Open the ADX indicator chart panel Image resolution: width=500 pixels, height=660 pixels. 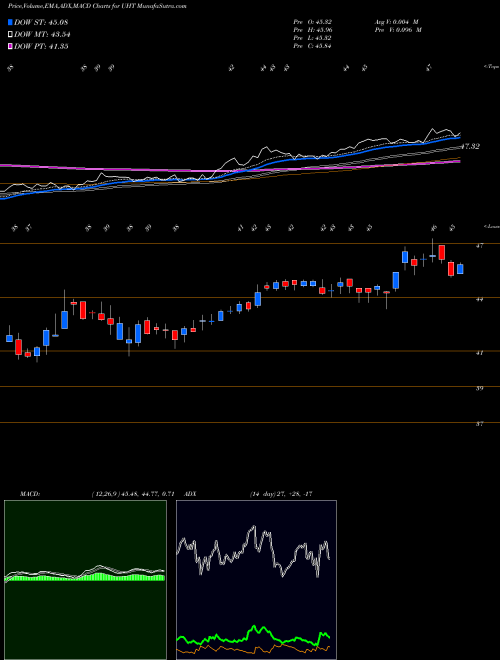[x=256, y=580]
